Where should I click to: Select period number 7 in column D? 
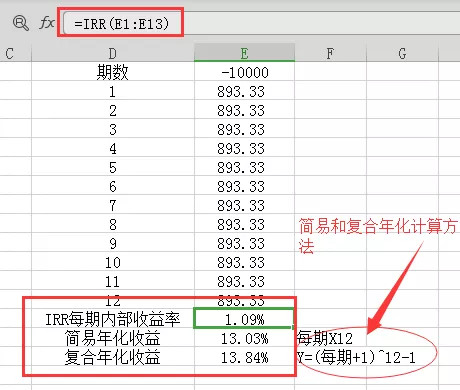[113, 205]
